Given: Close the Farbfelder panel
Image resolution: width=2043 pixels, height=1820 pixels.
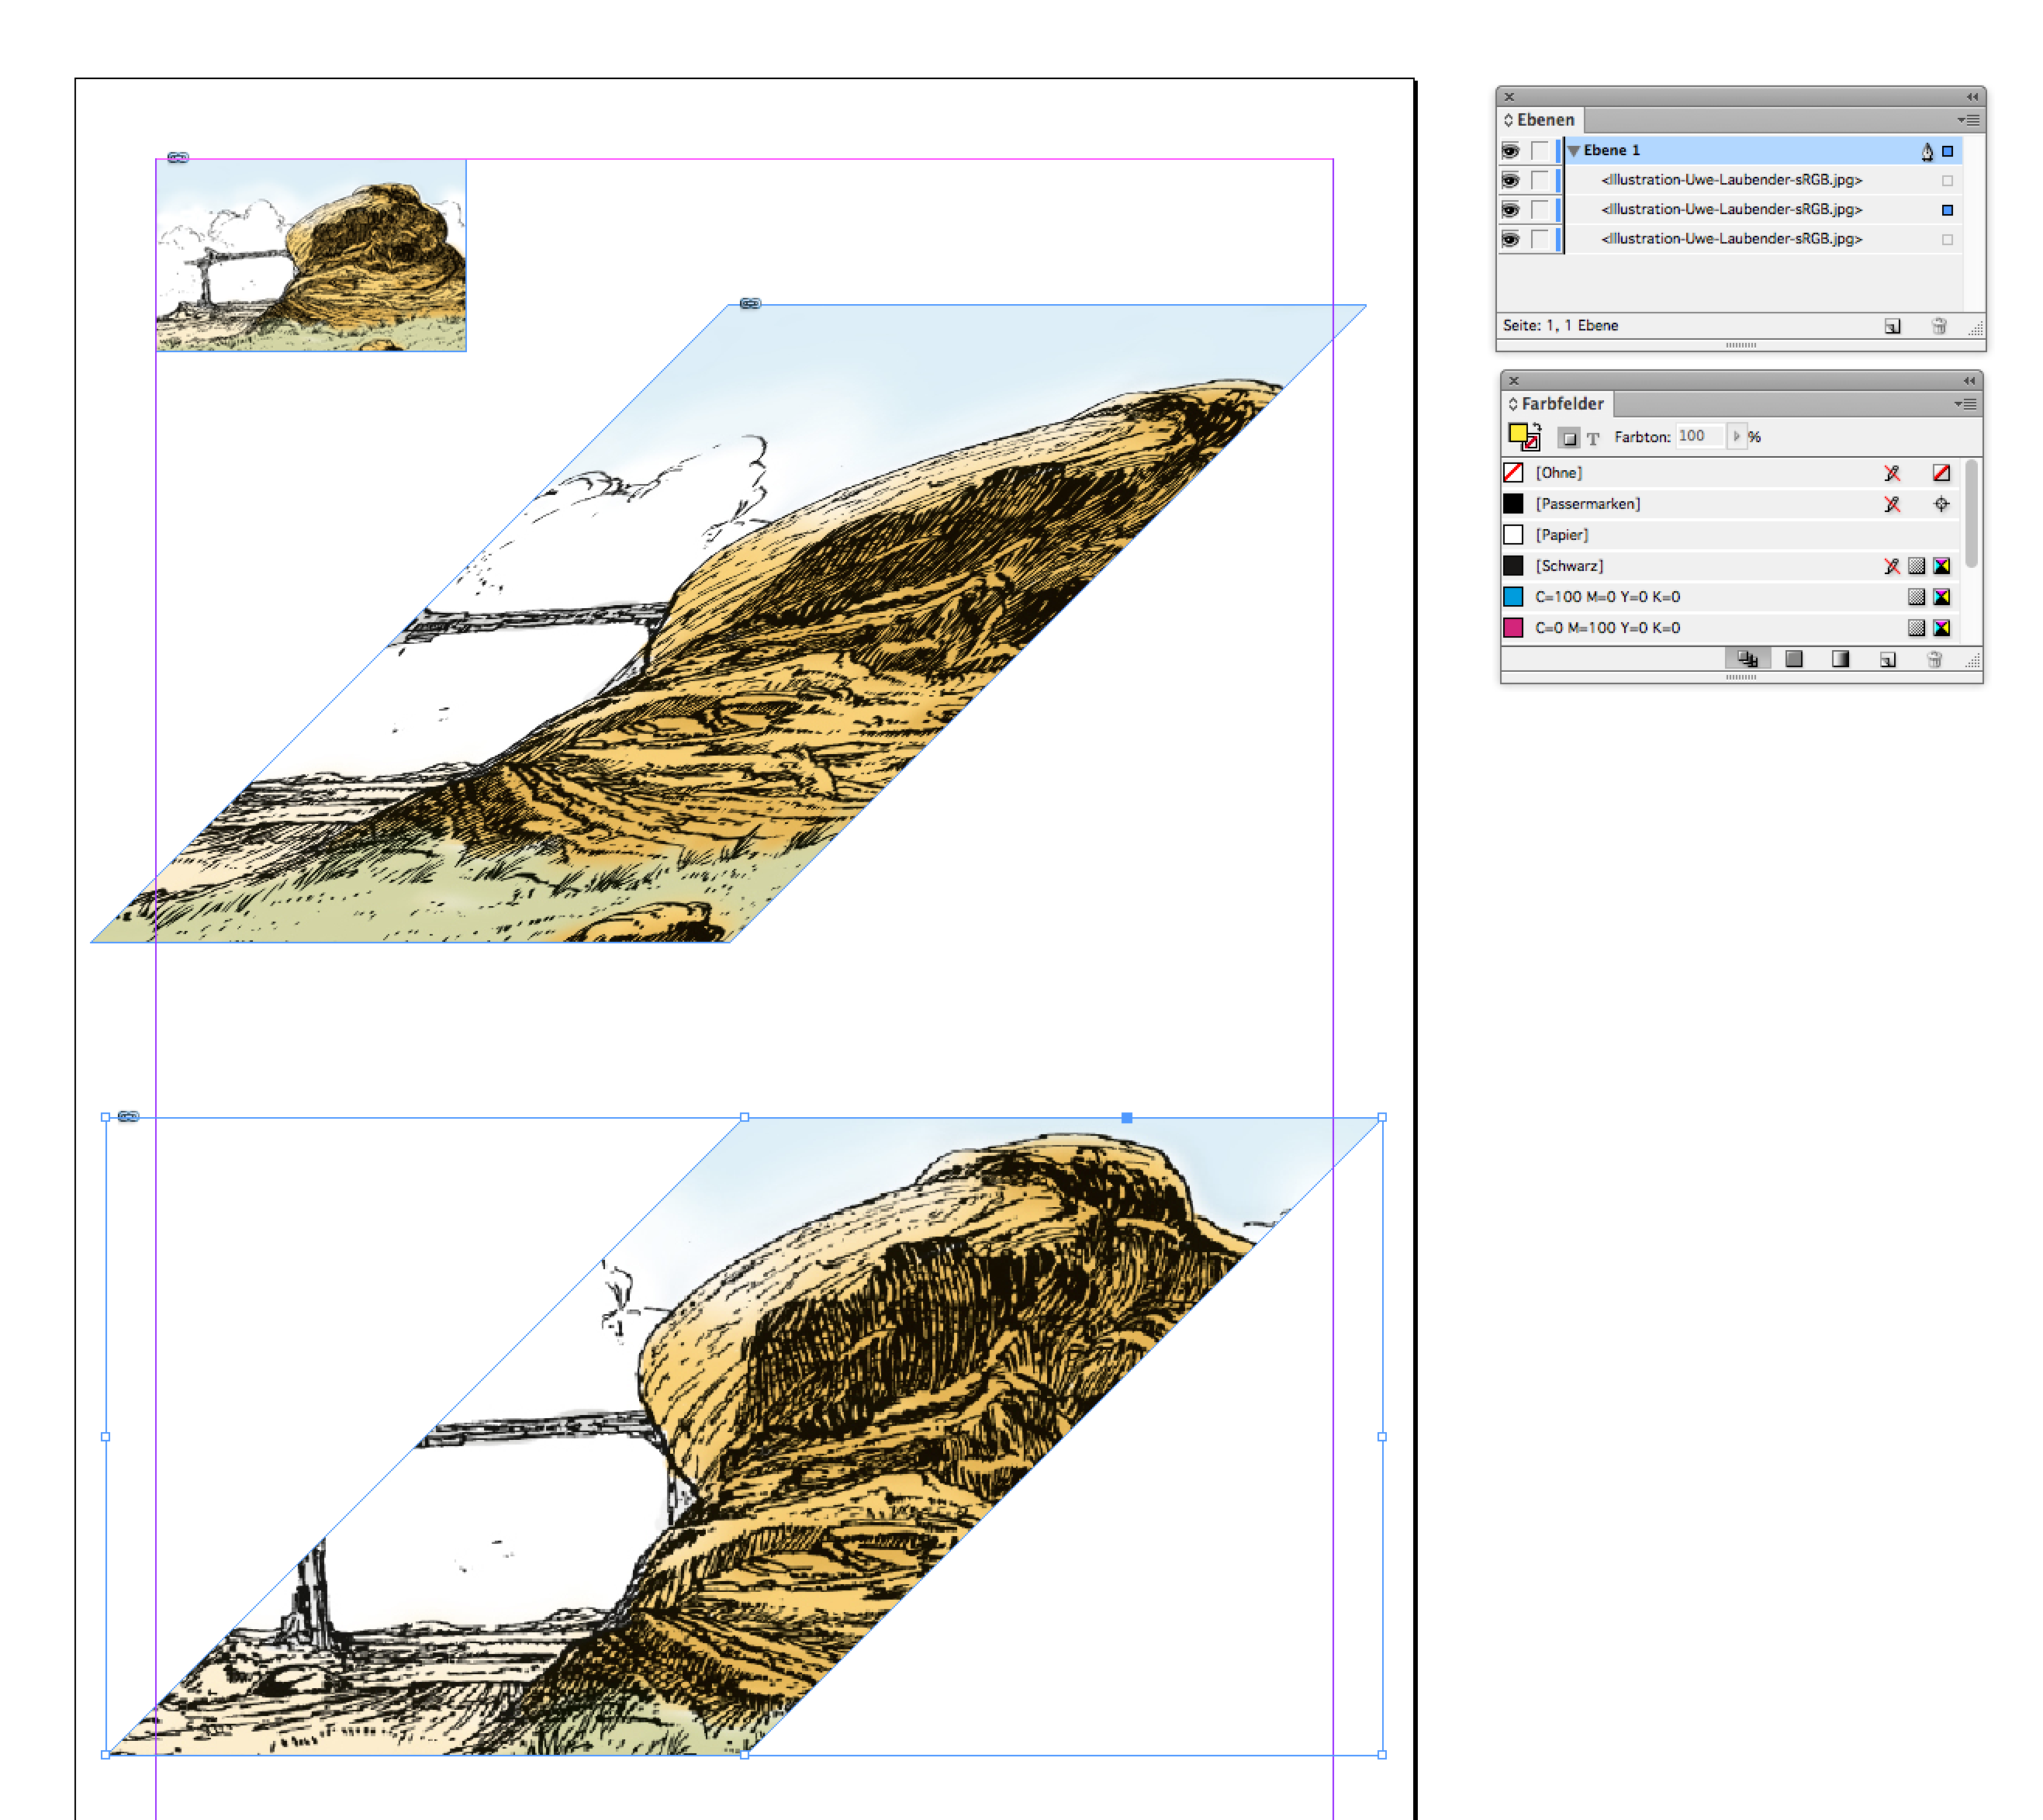Looking at the screenshot, I should [1513, 381].
